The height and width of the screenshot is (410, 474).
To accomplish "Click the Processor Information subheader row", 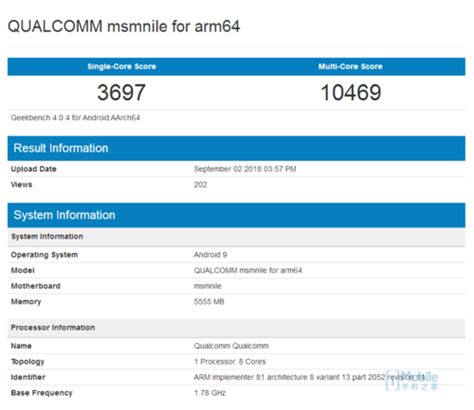I will [236, 328].
